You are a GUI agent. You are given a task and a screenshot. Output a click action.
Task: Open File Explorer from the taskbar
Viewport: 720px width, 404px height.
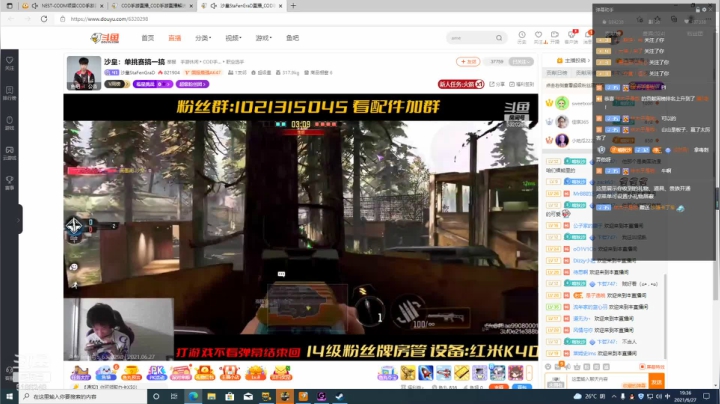(x=211, y=396)
